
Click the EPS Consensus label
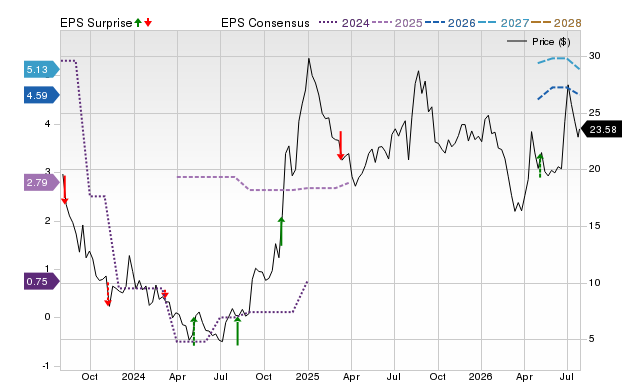(x=265, y=23)
